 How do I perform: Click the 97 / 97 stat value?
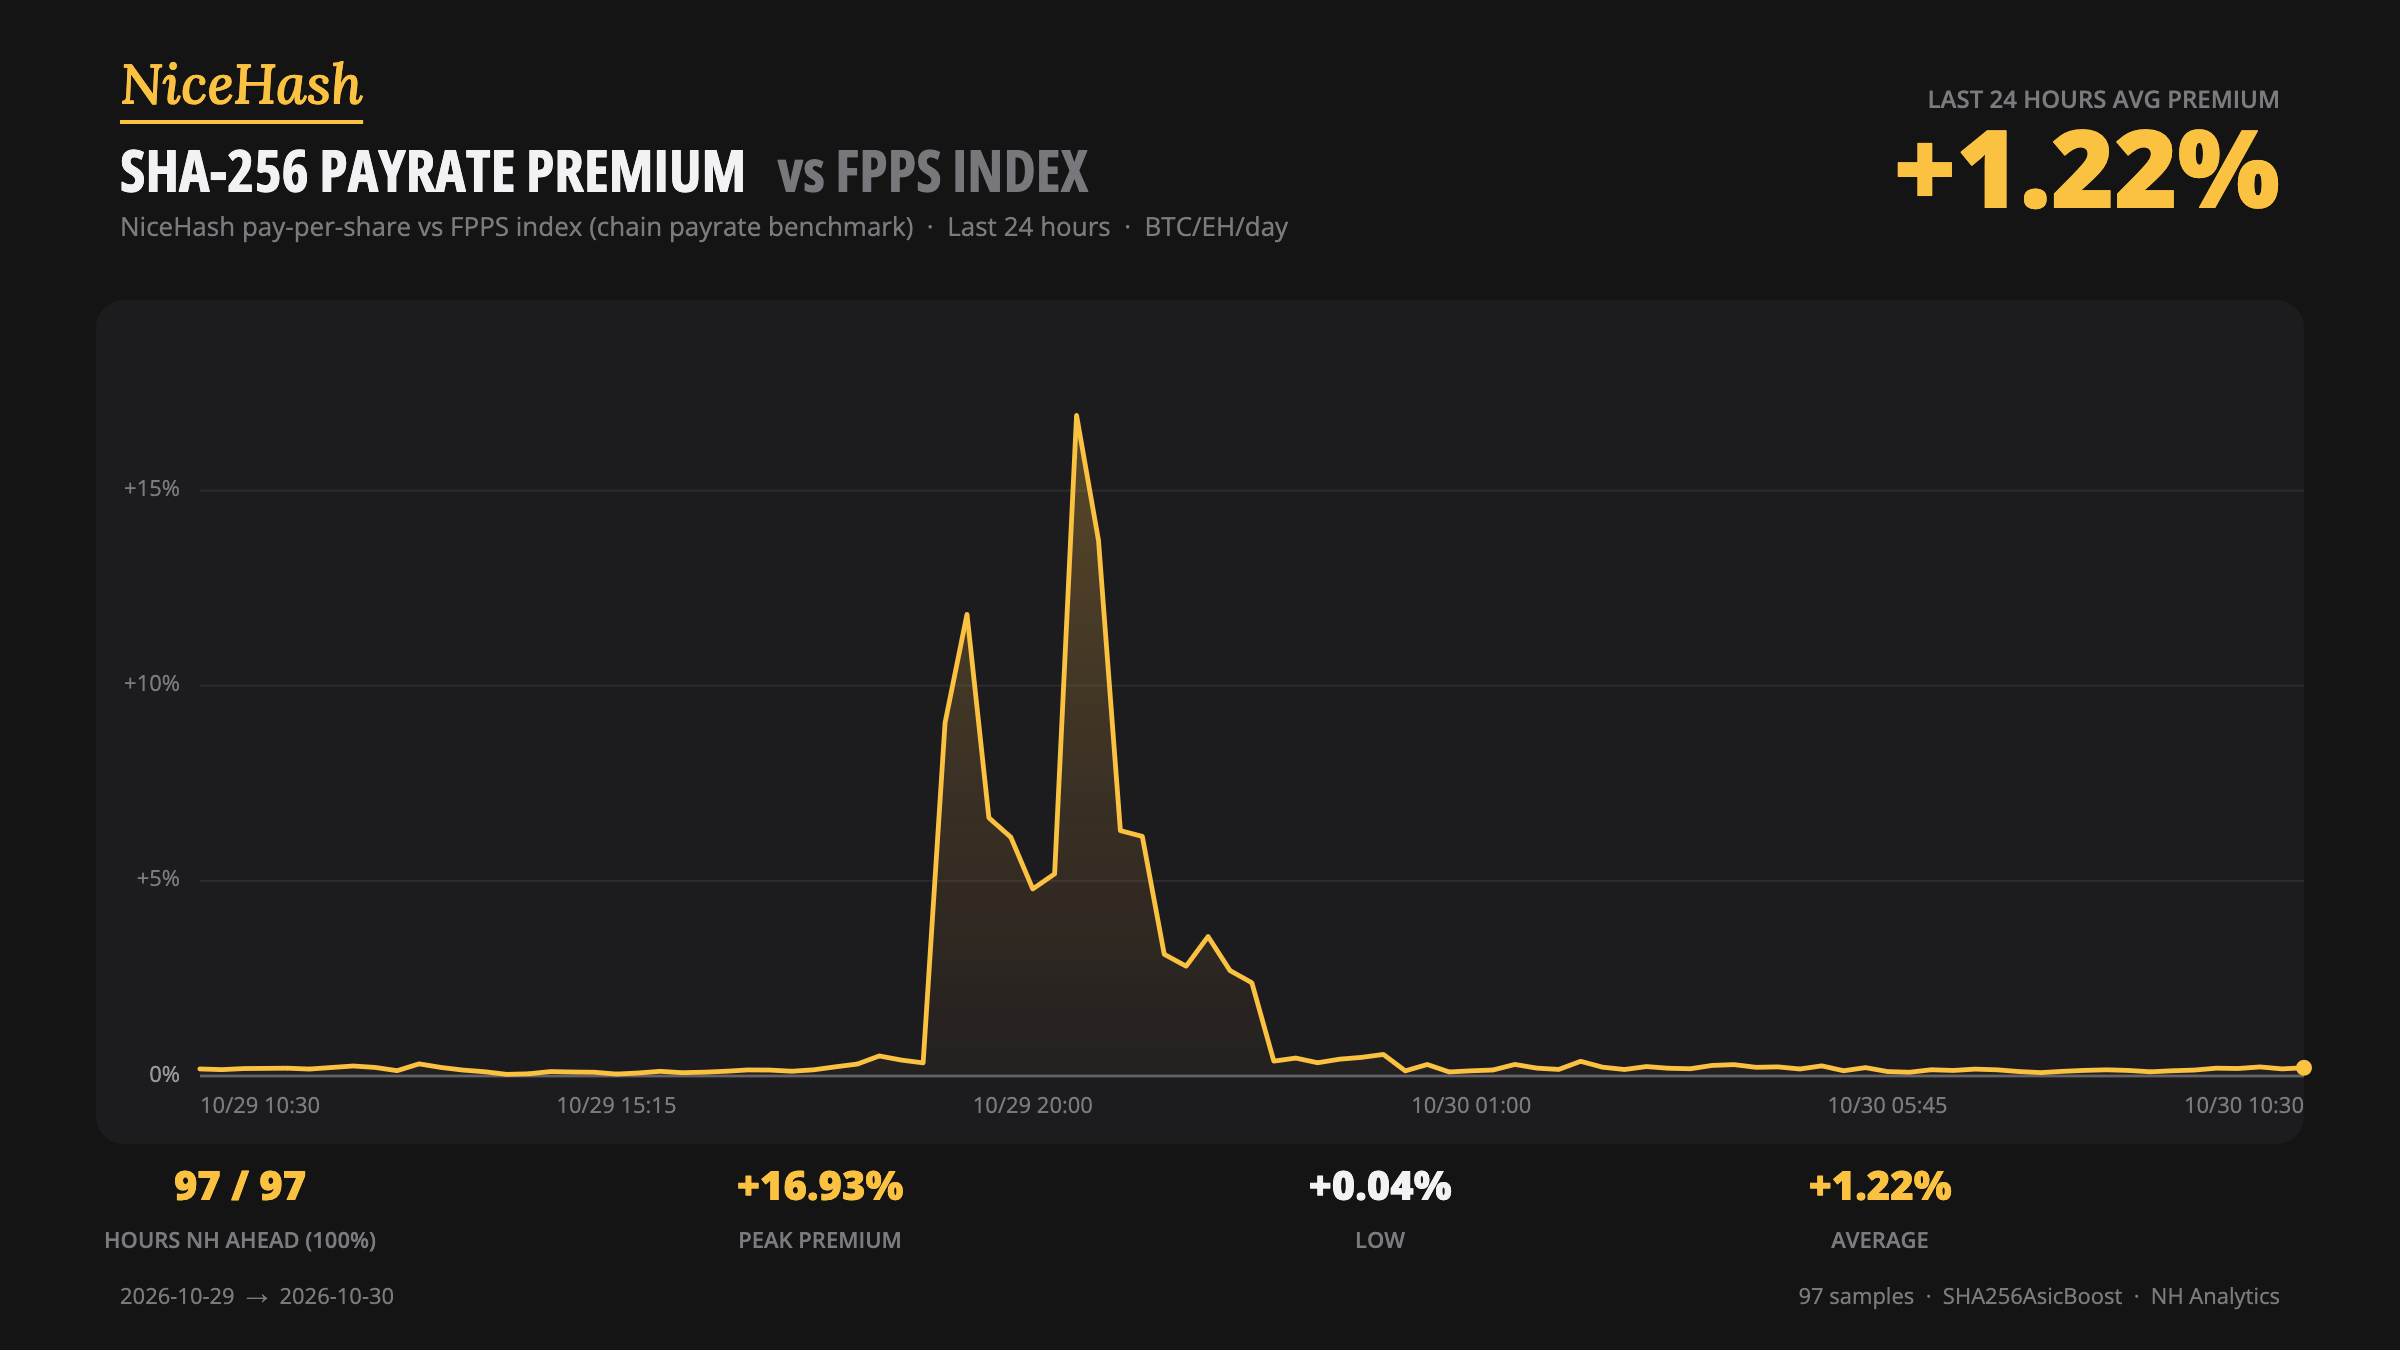(x=240, y=1187)
